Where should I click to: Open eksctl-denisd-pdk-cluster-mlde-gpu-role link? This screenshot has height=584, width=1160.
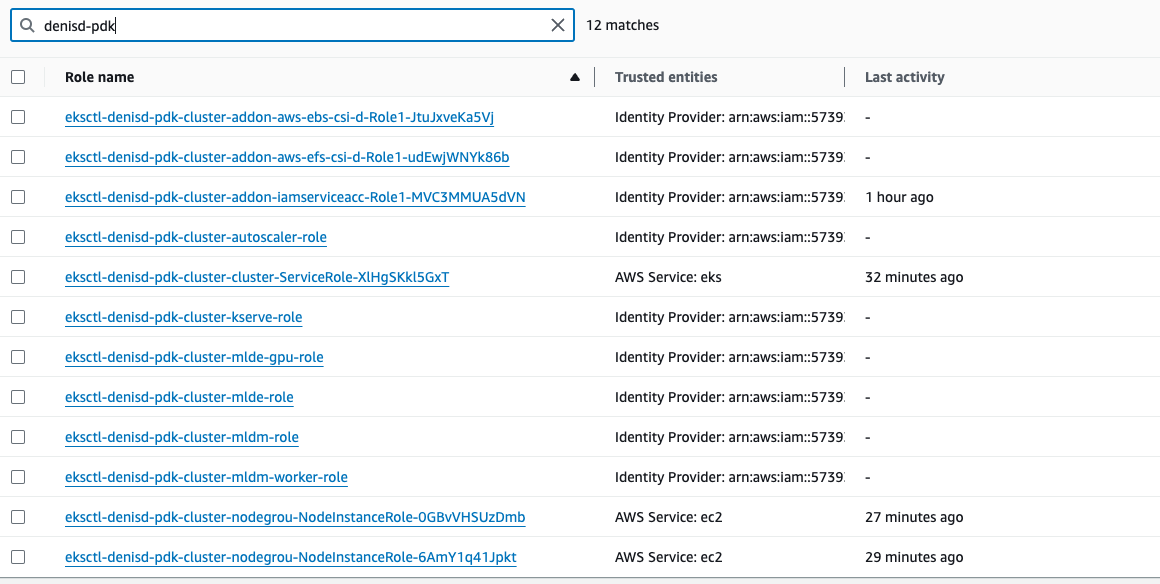(194, 357)
